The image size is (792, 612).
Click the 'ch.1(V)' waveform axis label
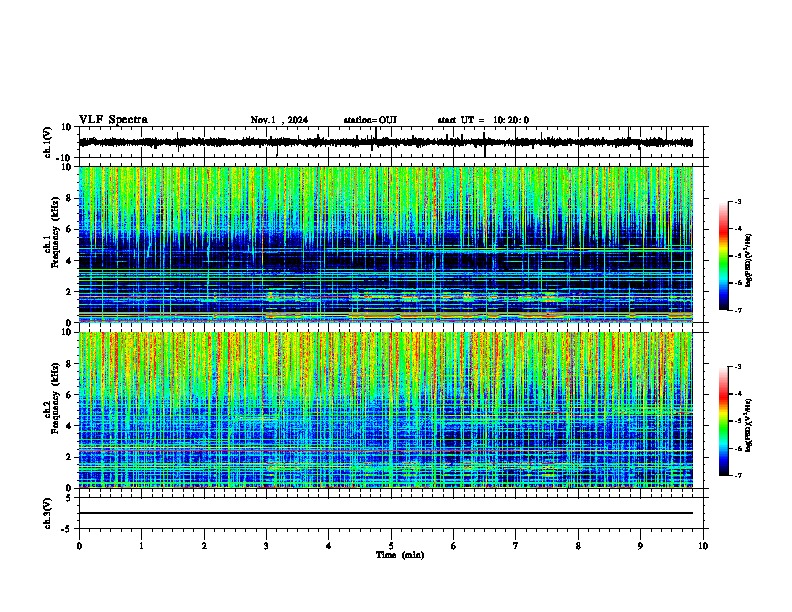coord(48,142)
